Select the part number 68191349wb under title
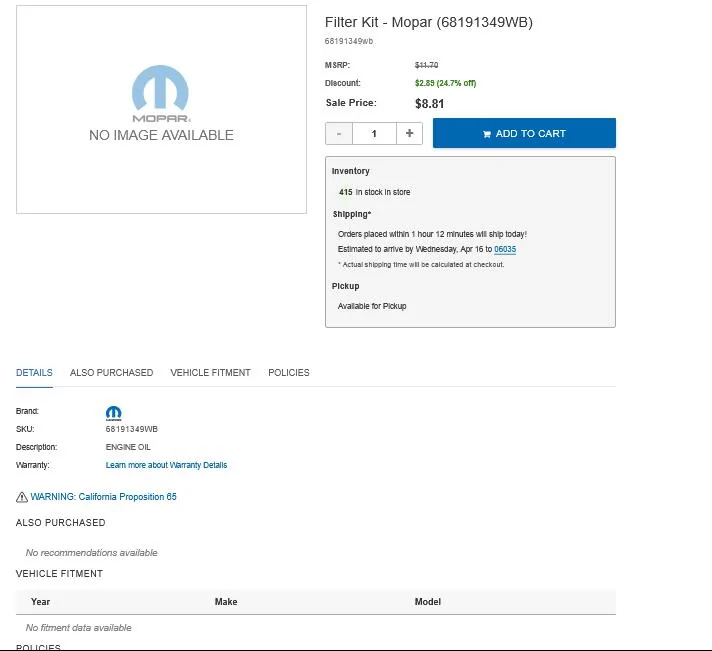 coord(349,41)
